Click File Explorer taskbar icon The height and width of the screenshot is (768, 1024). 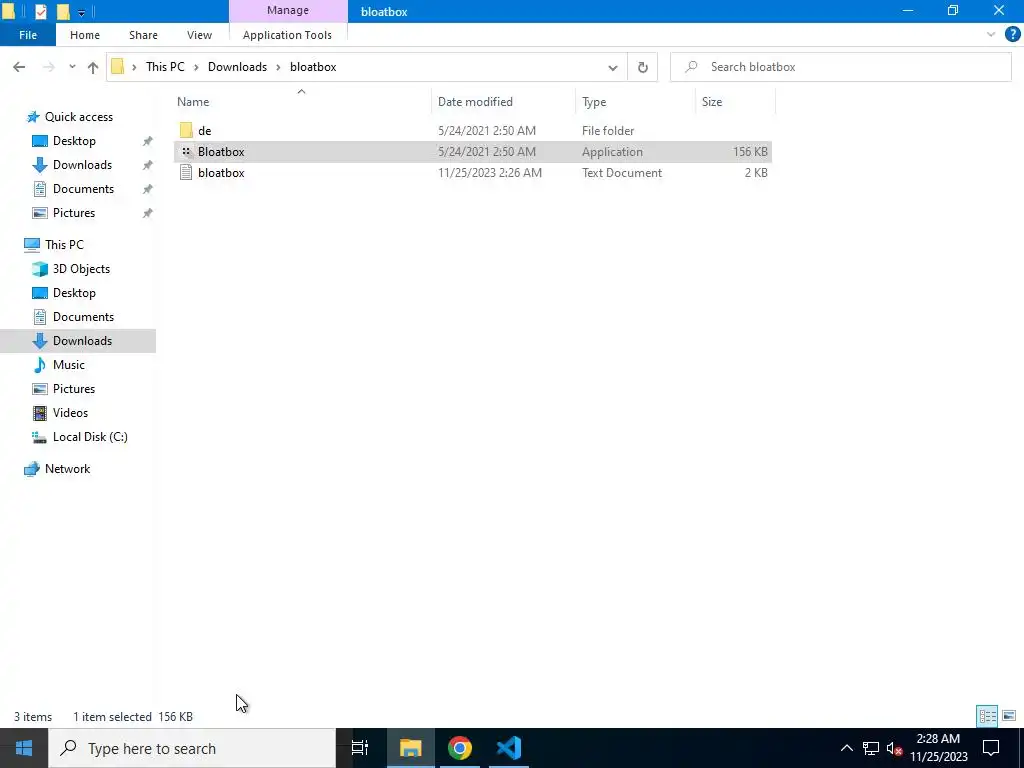coord(410,748)
